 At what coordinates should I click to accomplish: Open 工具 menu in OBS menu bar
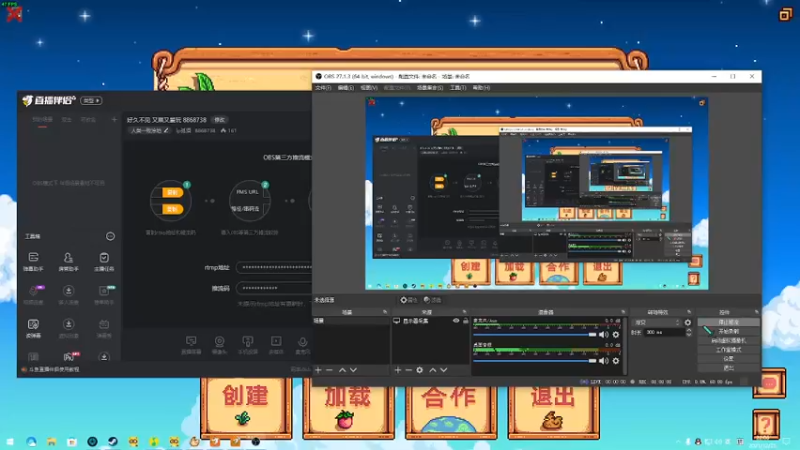coord(457,88)
